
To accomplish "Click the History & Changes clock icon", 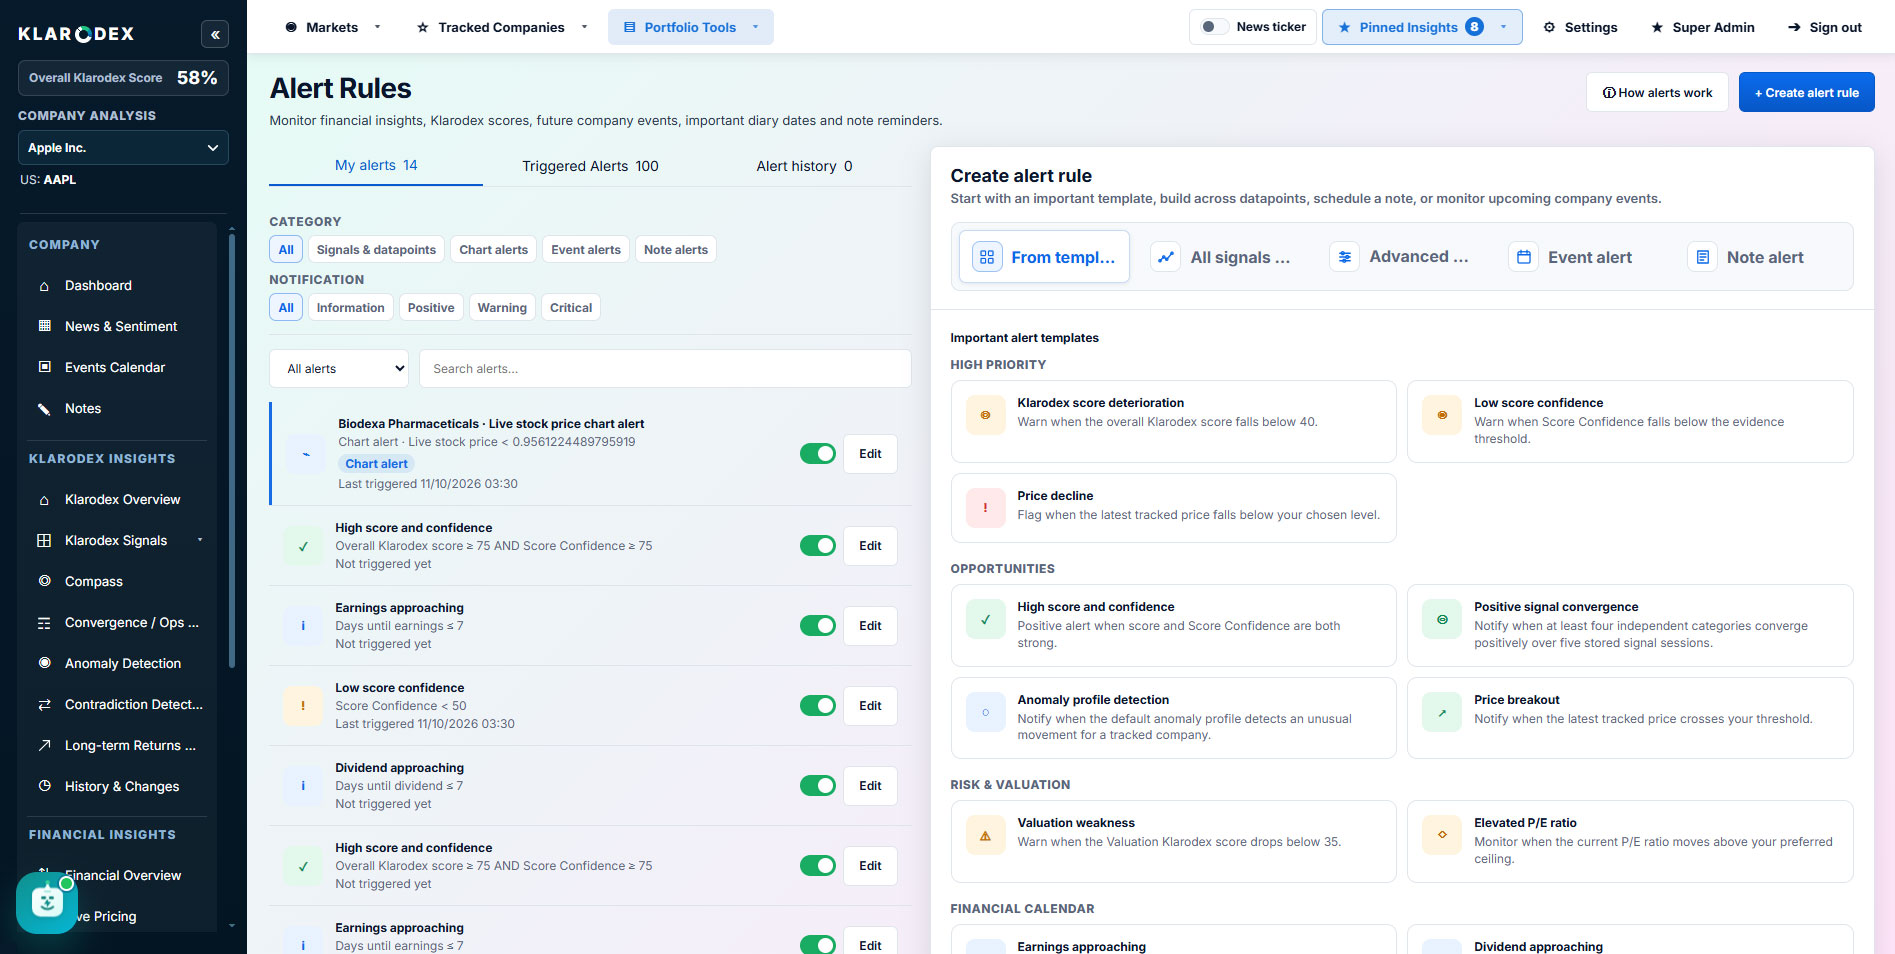I will click(x=44, y=786).
